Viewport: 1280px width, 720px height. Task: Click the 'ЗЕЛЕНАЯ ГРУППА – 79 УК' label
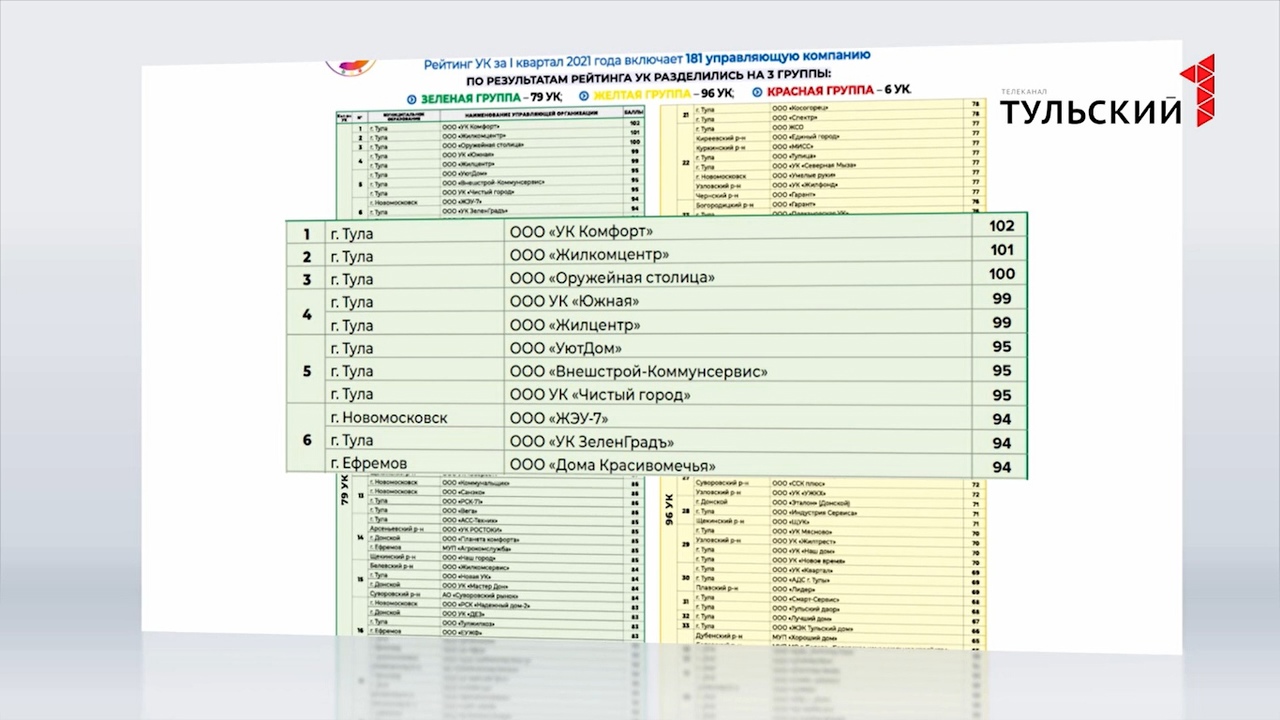(x=491, y=98)
